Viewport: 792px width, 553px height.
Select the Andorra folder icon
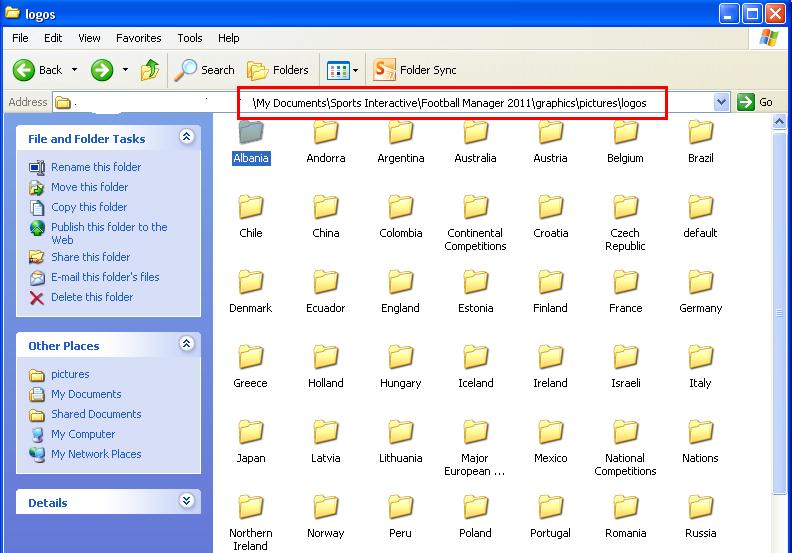point(326,132)
